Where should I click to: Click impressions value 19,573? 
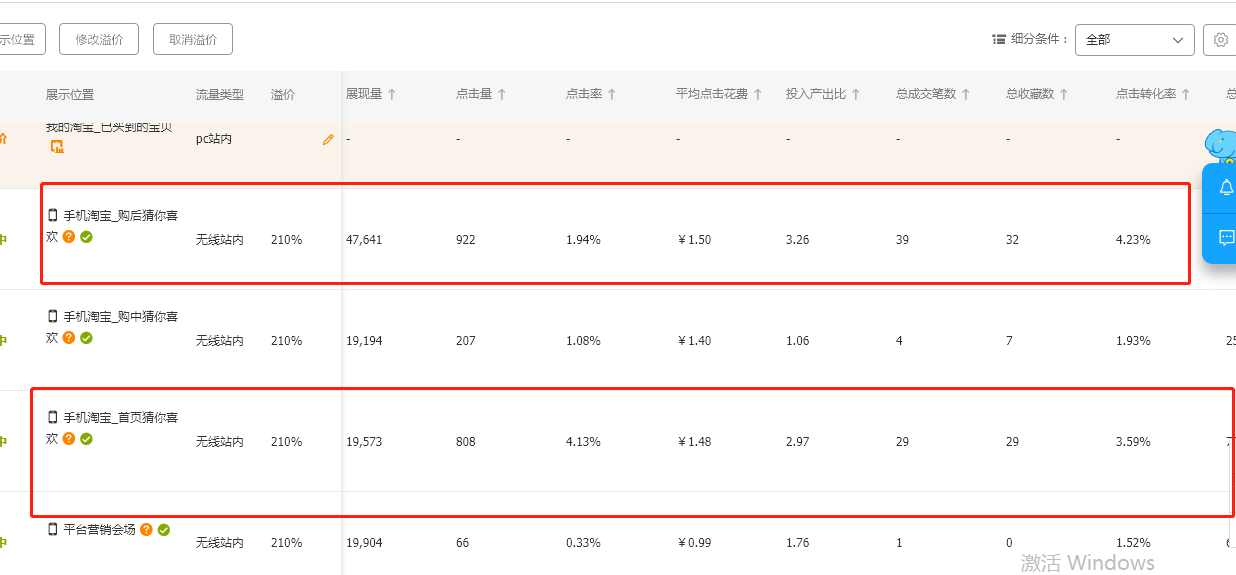[364, 442]
